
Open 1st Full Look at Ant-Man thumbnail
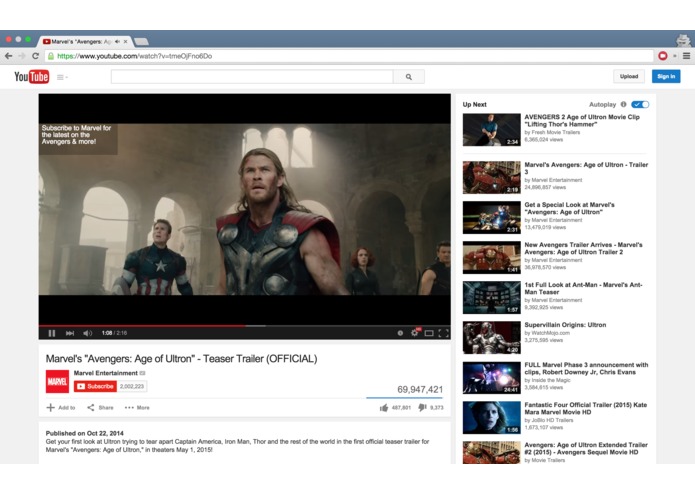[492, 297]
